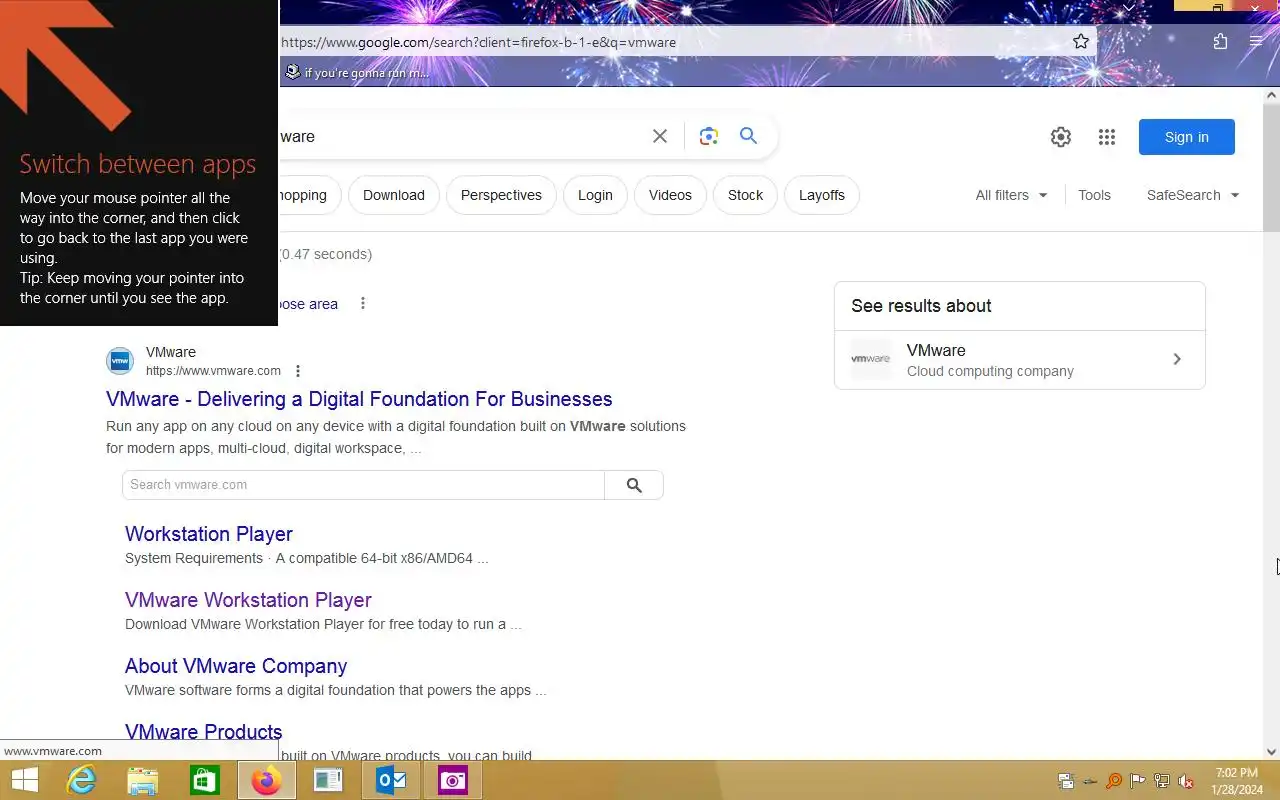This screenshot has height=800, width=1280.
Task: Click the page vertical scrollbar thumb
Action: (1272, 168)
